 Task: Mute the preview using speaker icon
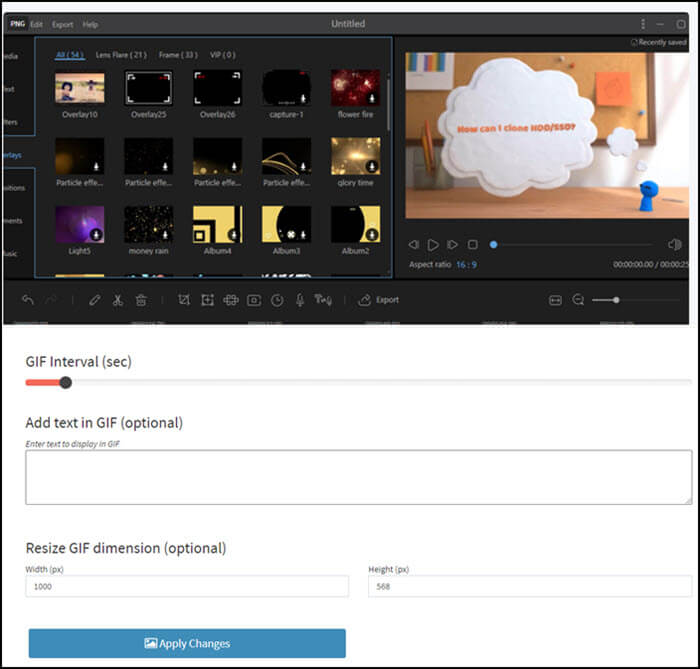coord(674,244)
